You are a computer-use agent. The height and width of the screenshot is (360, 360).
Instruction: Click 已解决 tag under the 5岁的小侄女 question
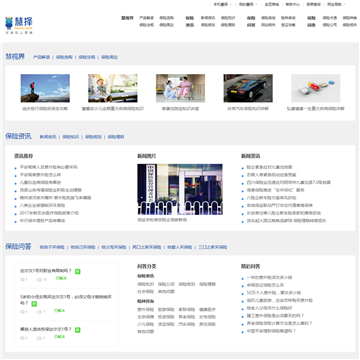click(x=60, y=311)
